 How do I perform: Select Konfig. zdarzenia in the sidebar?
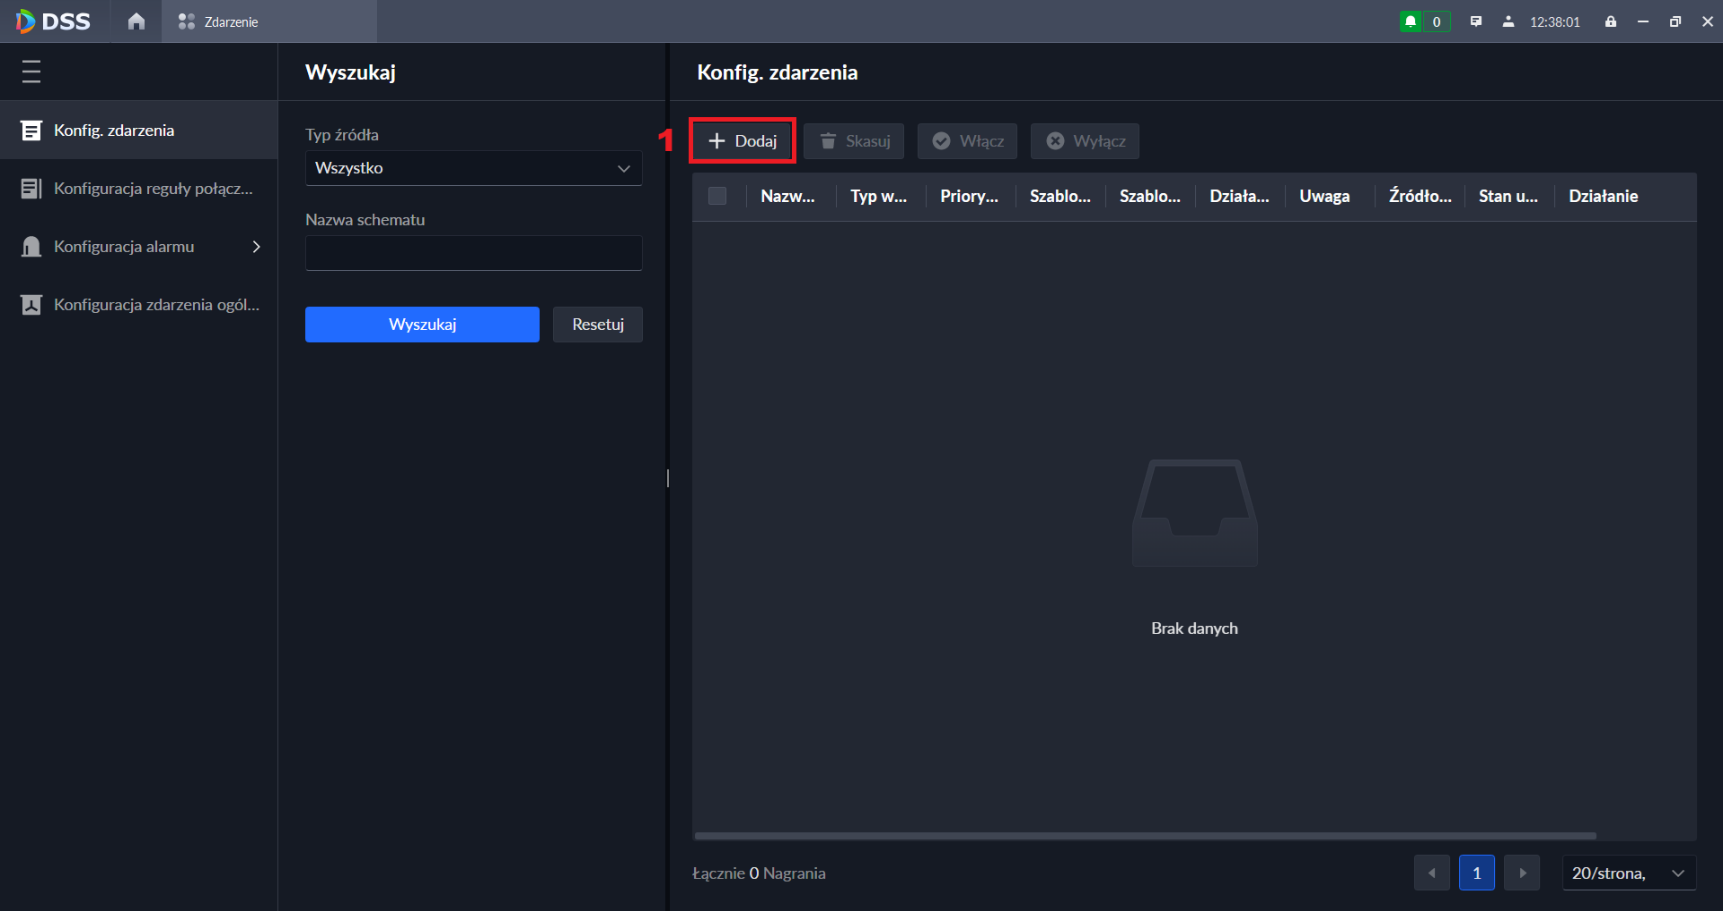point(140,131)
